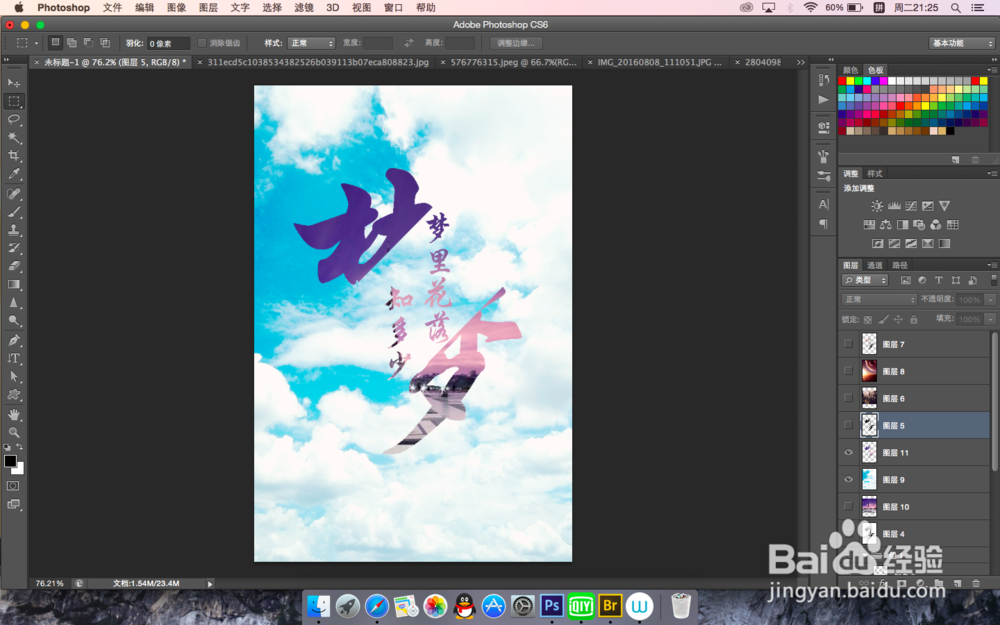Screen dimensions: 1000x625
Task: Switch to the 通道 tab
Action: pos(874,265)
